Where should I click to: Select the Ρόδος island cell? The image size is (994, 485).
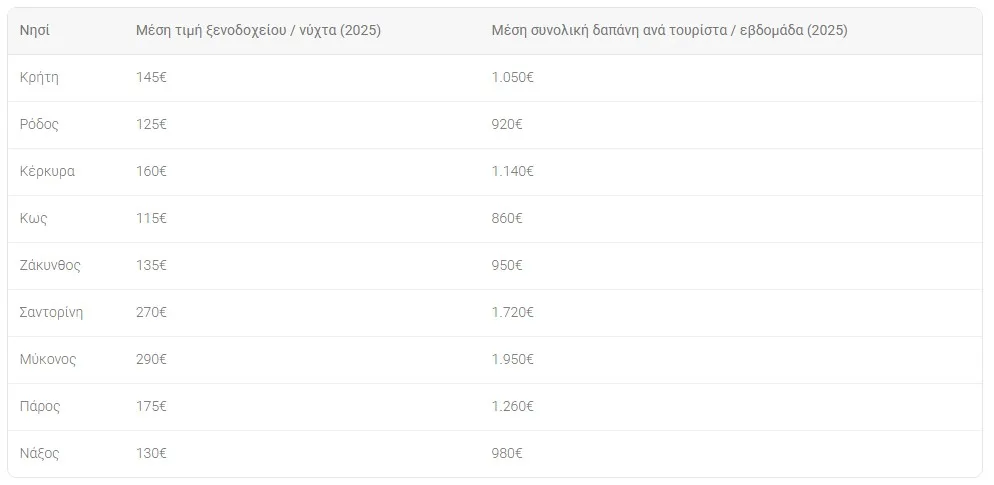pyautogui.click(x=39, y=124)
